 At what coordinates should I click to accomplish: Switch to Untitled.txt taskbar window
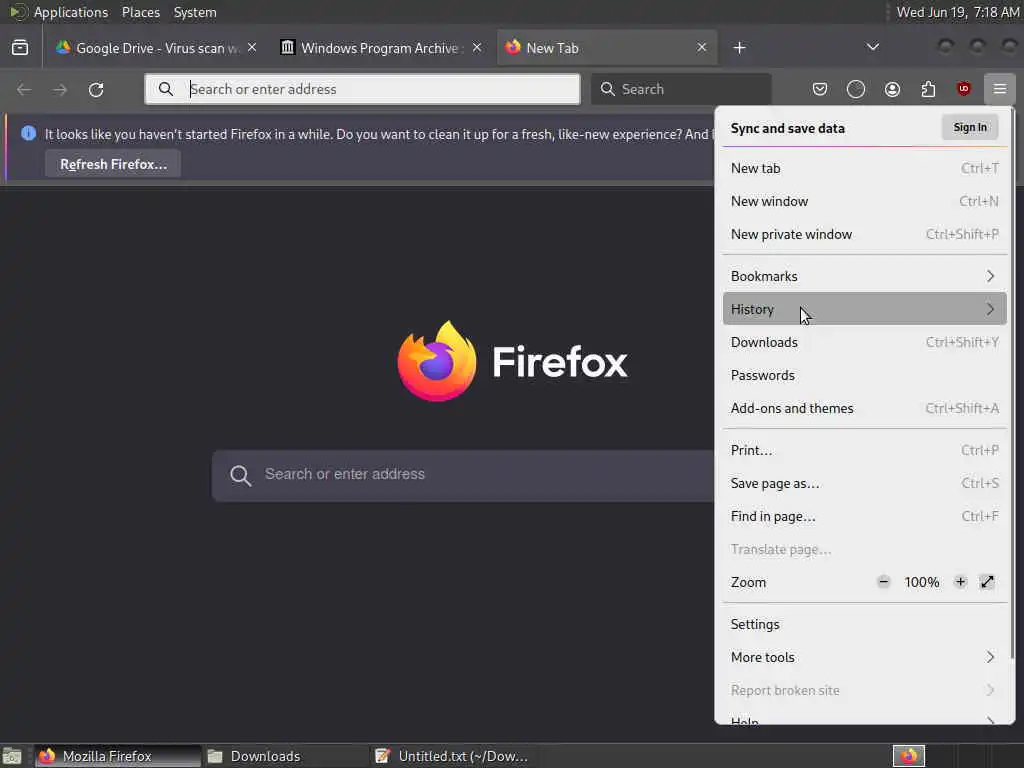tap(452, 756)
